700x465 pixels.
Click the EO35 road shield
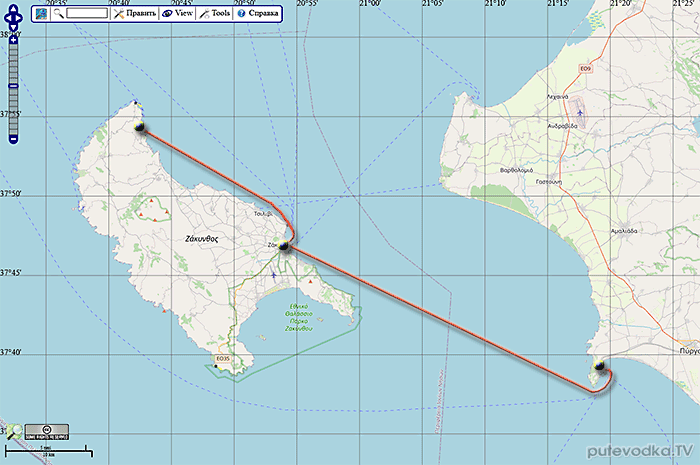click(x=222, y=358)
